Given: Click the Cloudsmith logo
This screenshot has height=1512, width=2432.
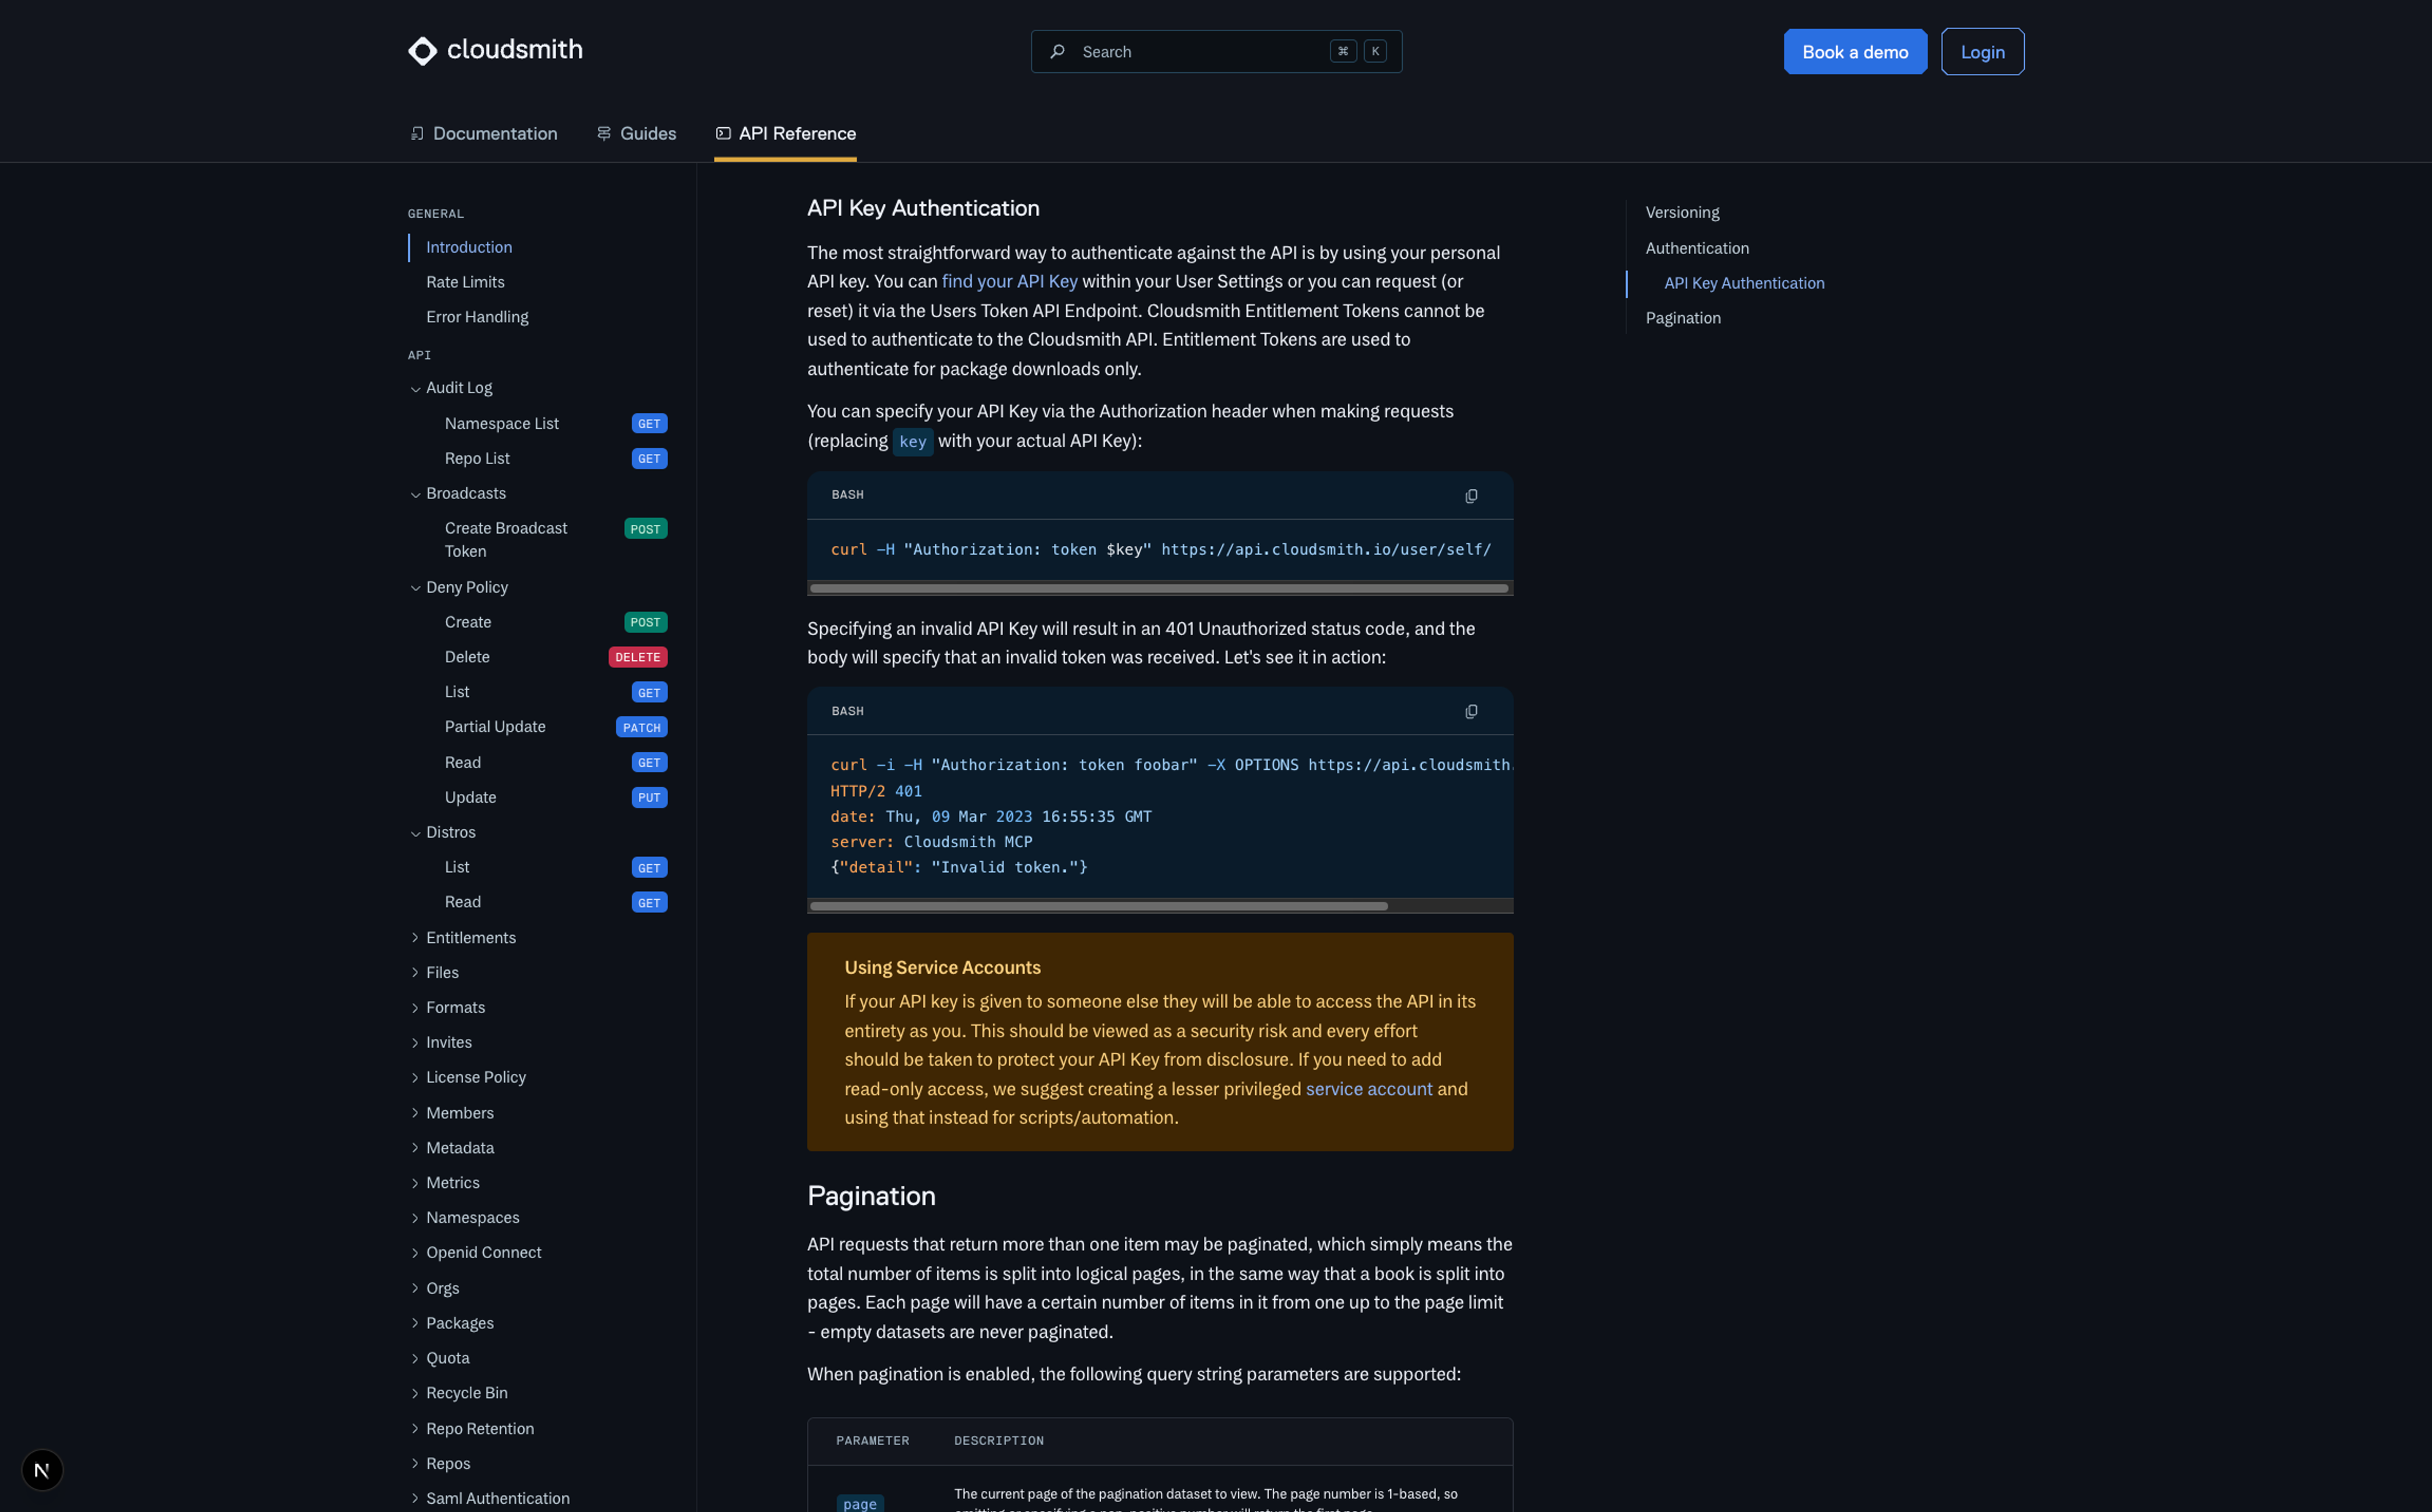Looking at the screenshot, I should pyautogui.click(x=495, y=50).
